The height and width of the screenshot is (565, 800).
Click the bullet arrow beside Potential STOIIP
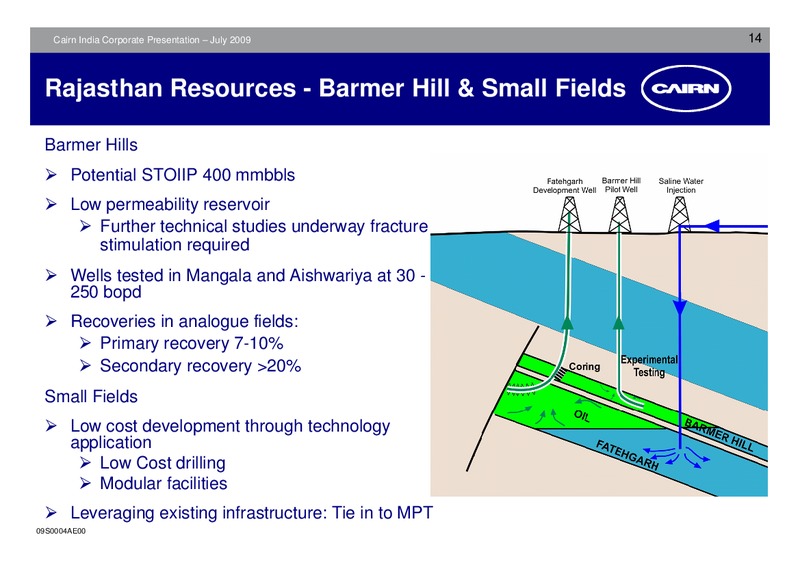(51, 175)
